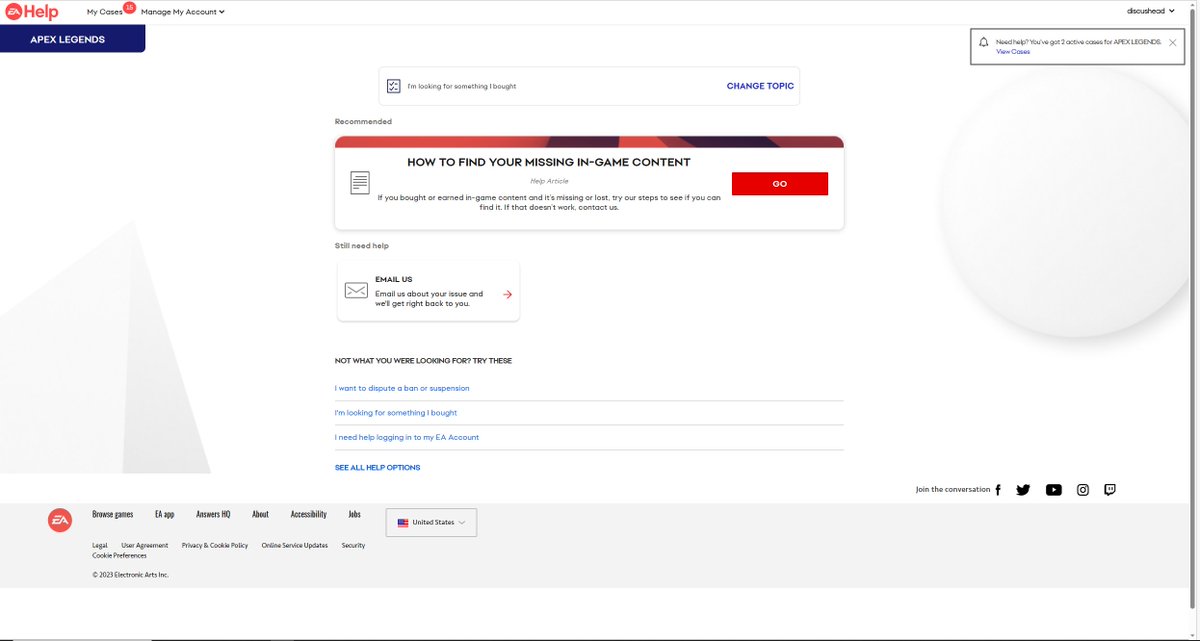Image resolution: width=1200 pixels, height=641 pixels.
Task: Click I'm looking for something I bought link
Action: 396,413
